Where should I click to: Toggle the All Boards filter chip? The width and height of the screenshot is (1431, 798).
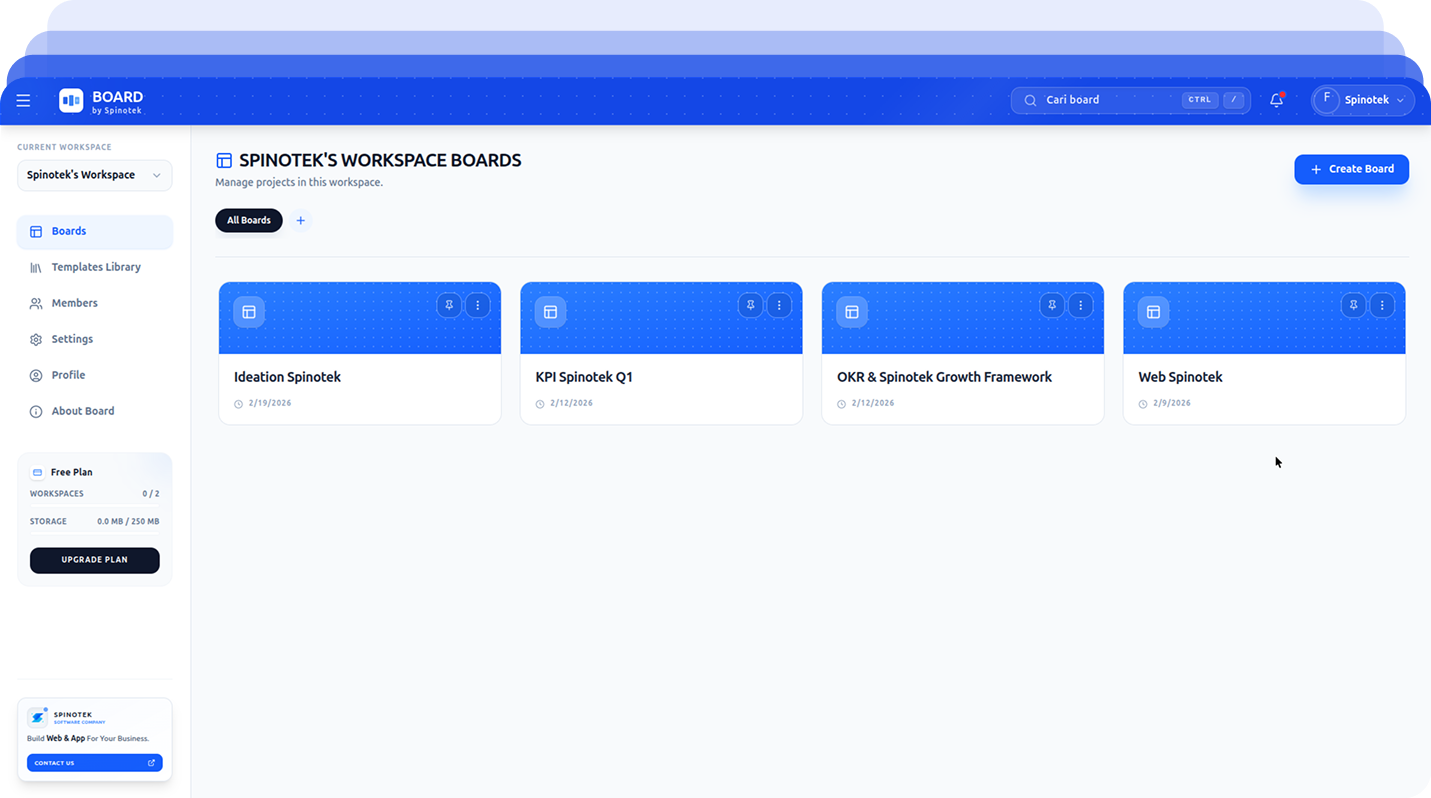248,220
